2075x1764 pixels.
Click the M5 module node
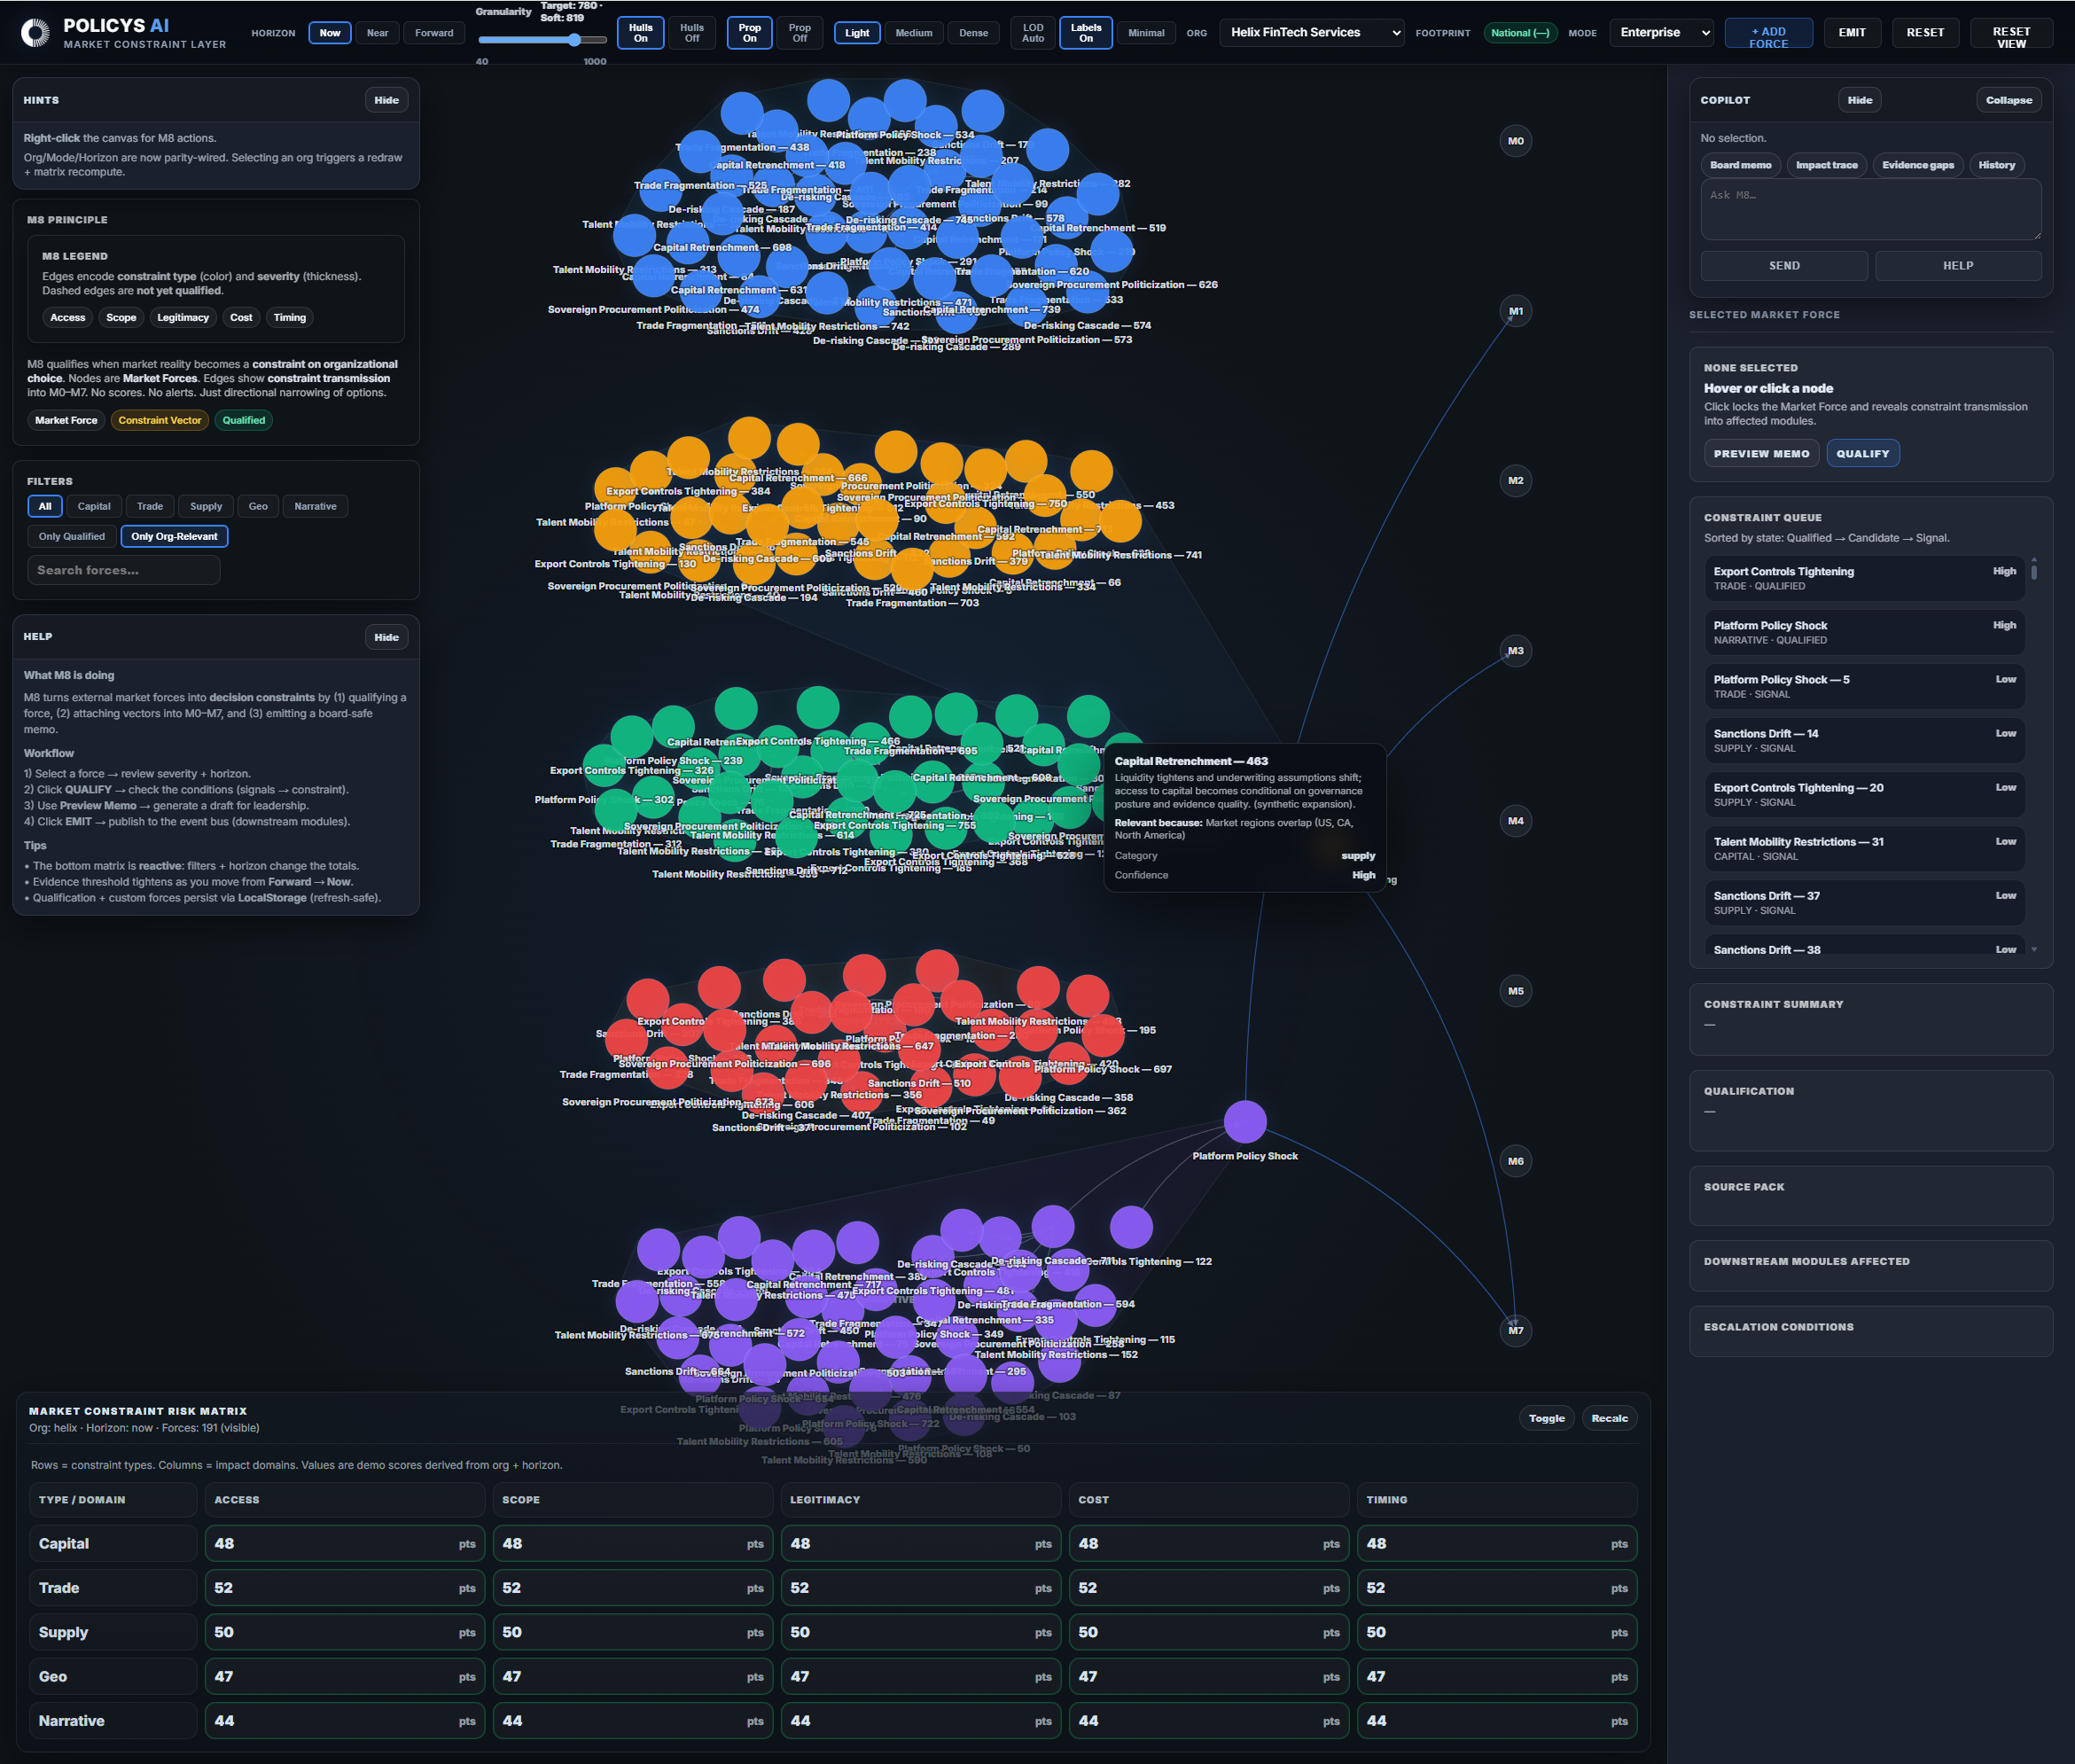(1515, 991)
